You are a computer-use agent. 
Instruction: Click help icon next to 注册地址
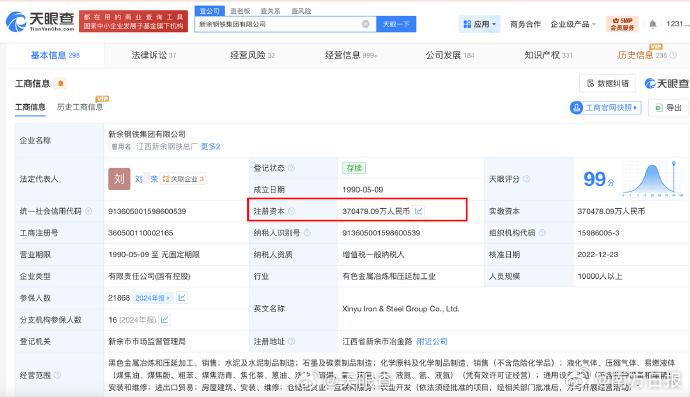tap(291, 341)
